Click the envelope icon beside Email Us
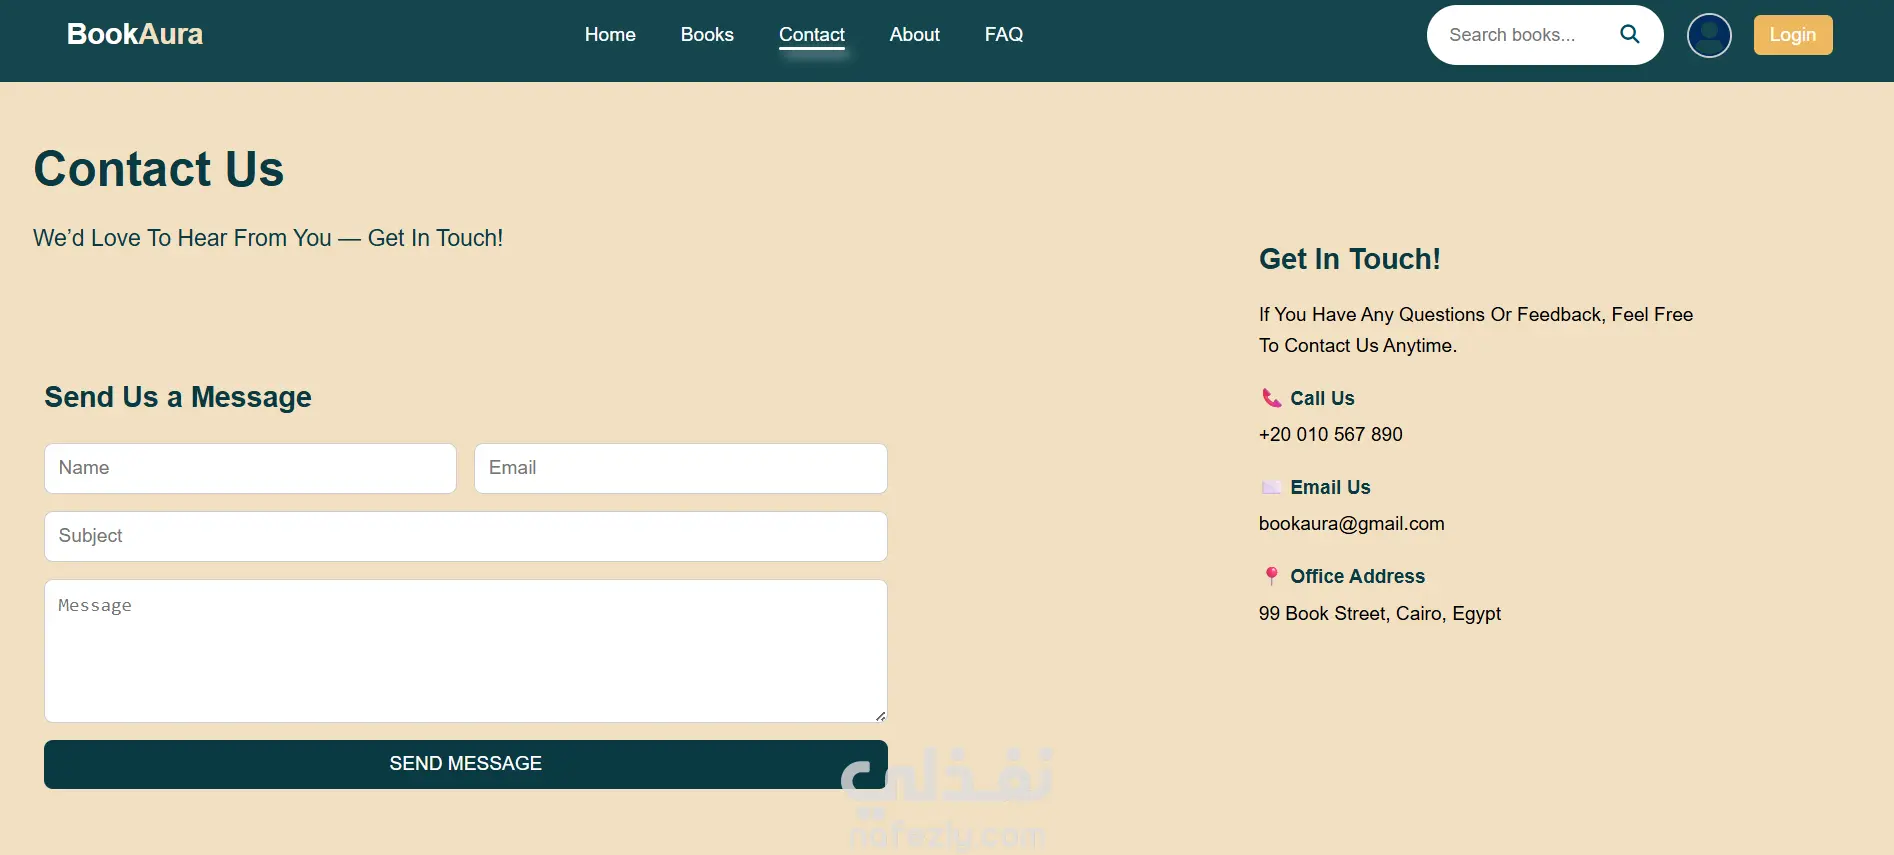1894x855 pixels. coord(1271,487)
